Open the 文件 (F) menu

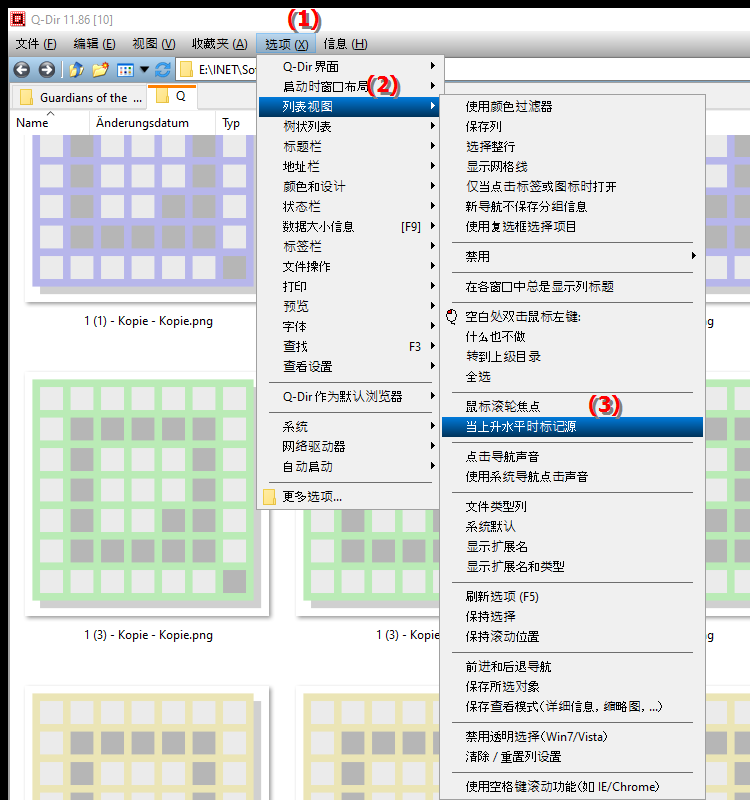click(36, 44)
